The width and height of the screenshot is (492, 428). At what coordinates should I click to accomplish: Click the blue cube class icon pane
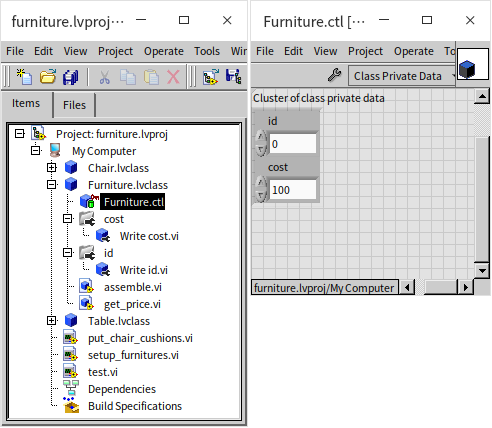point(473,64)
